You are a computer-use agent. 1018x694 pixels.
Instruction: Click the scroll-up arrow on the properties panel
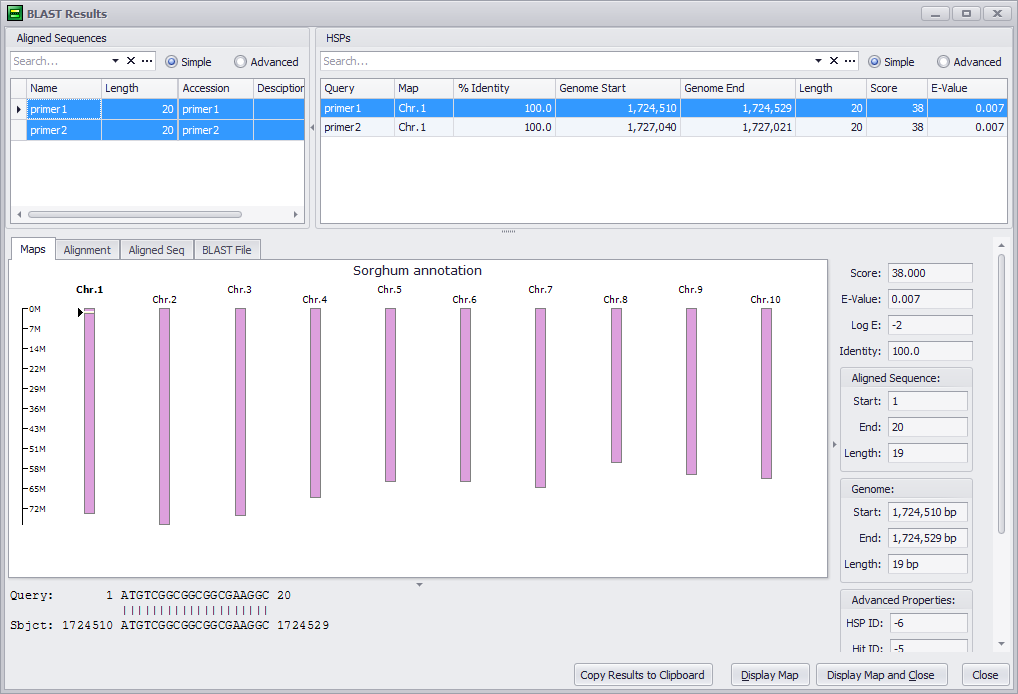pos(1002,243)
